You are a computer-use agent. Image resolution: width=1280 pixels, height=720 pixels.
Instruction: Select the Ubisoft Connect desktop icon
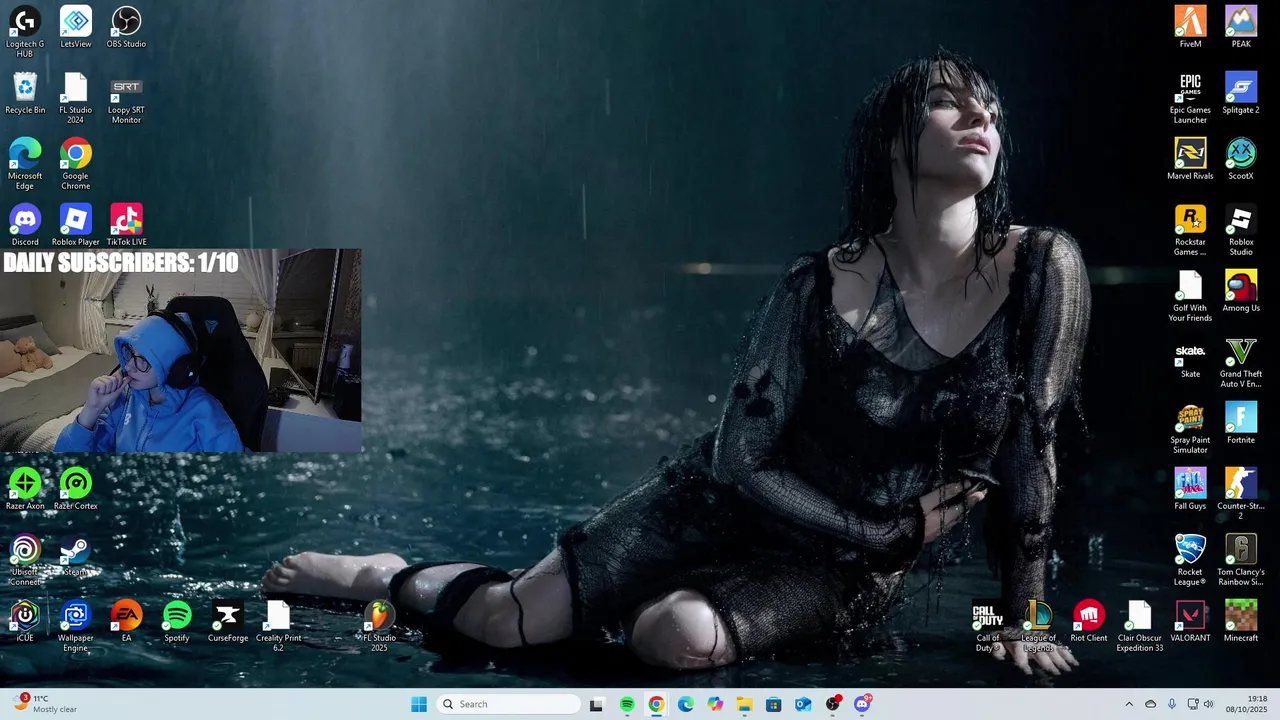click(25, 560)
